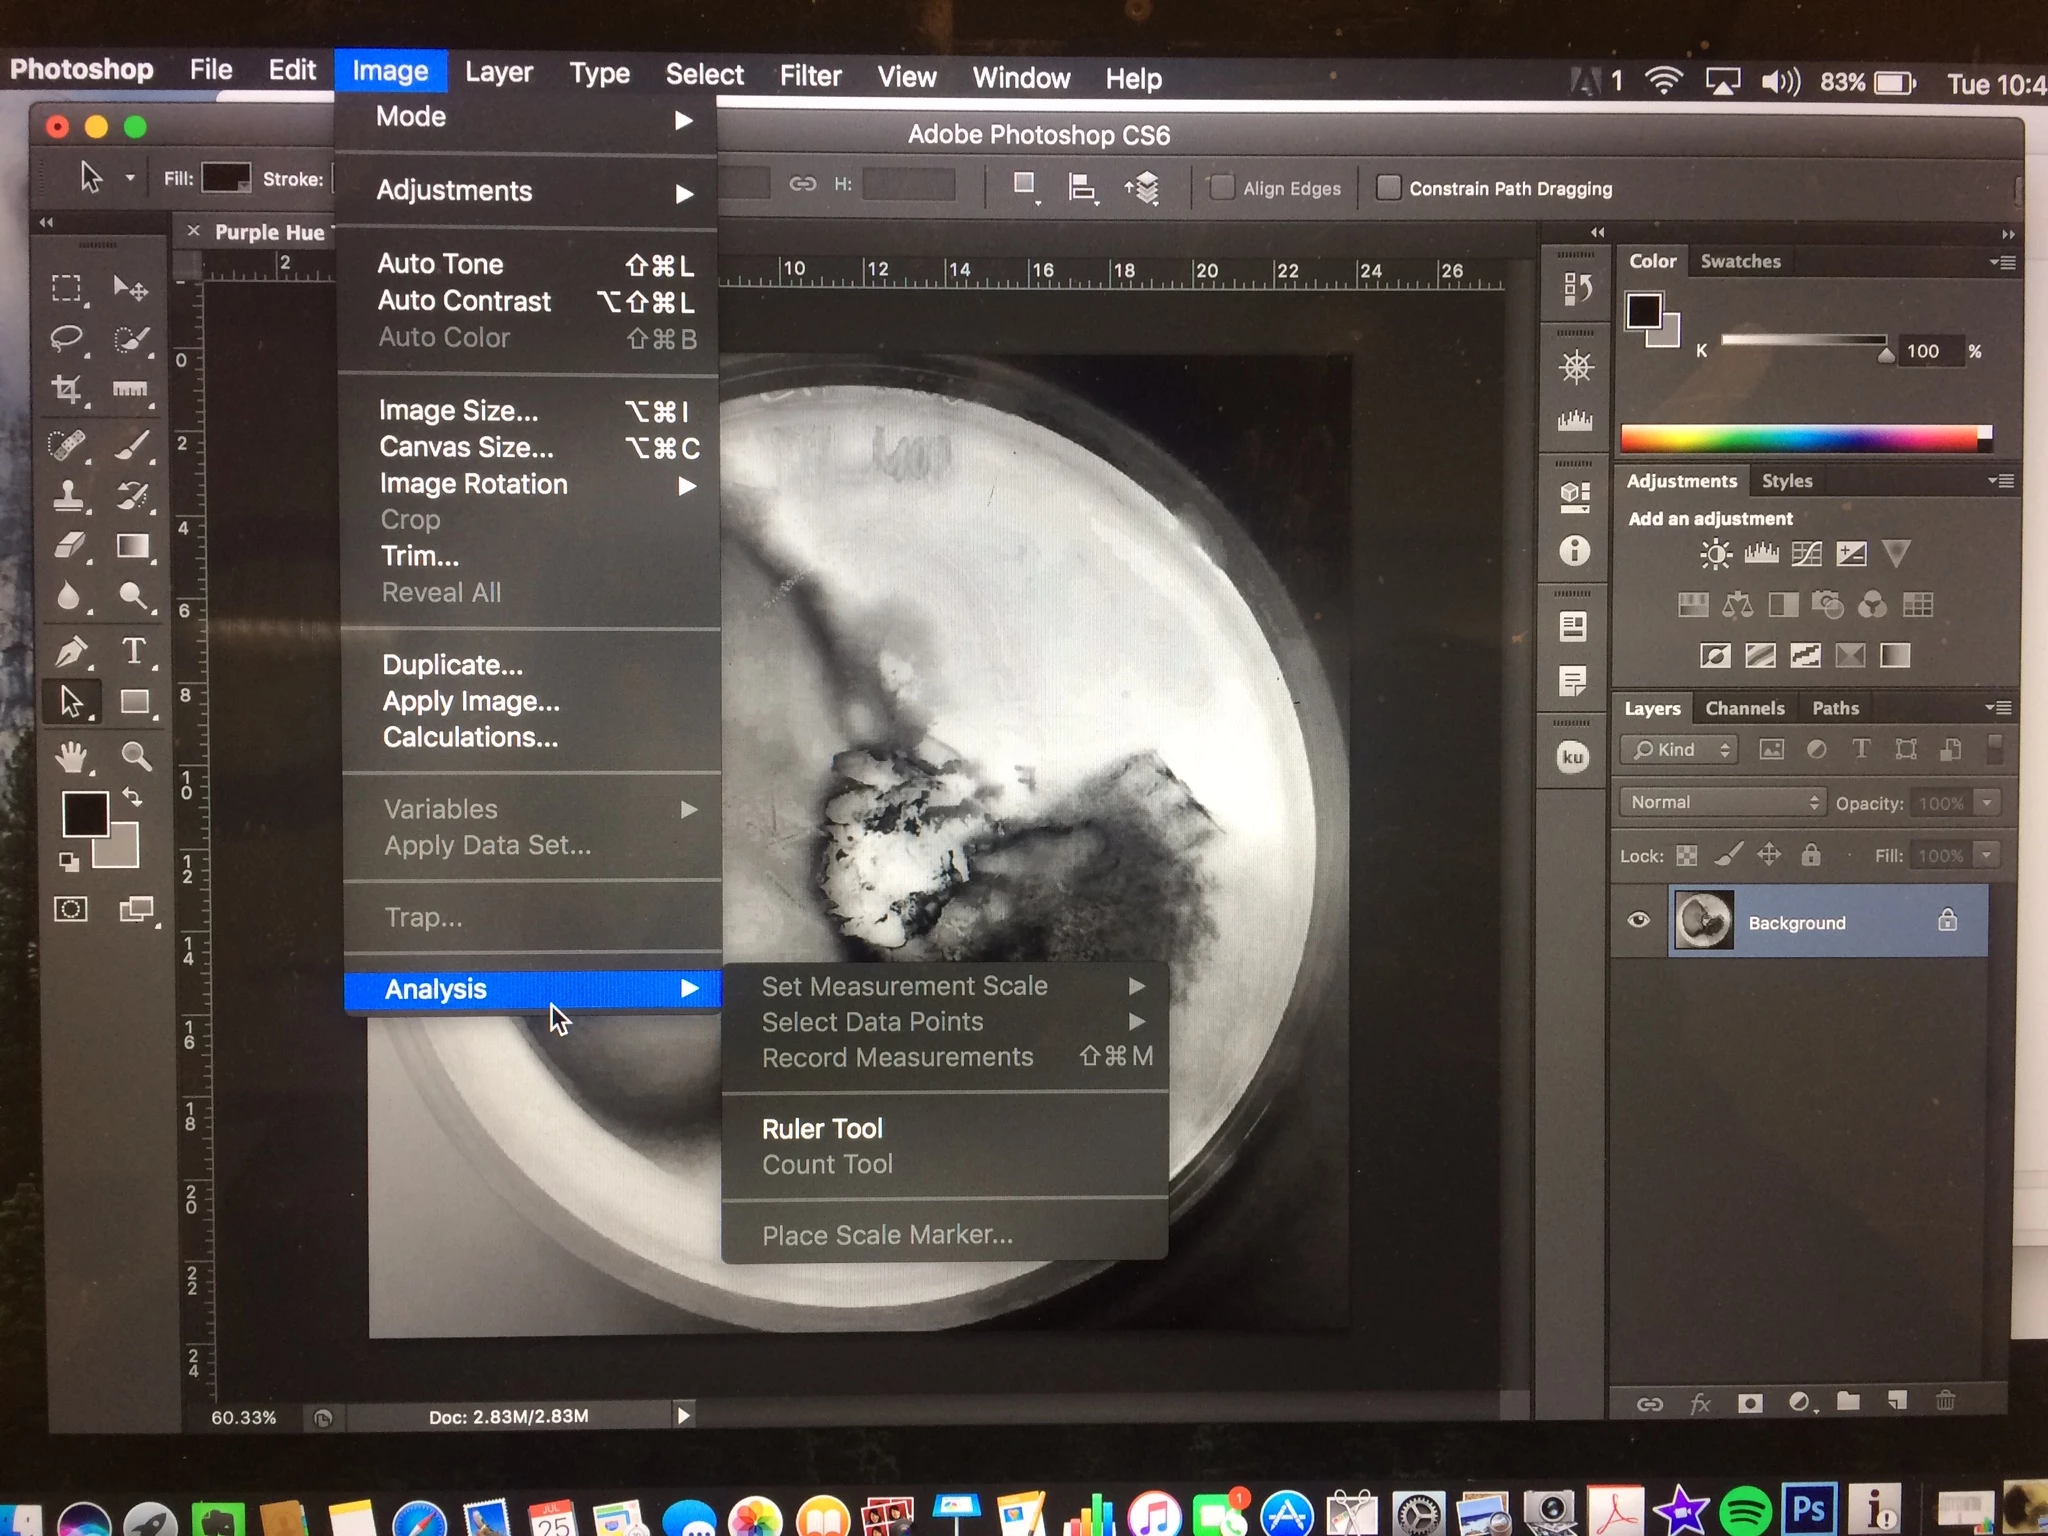Open Photoshop from the Dock
Image resolution: width=2048 pixels, height=1536 pixels.
(1808, 1509)
